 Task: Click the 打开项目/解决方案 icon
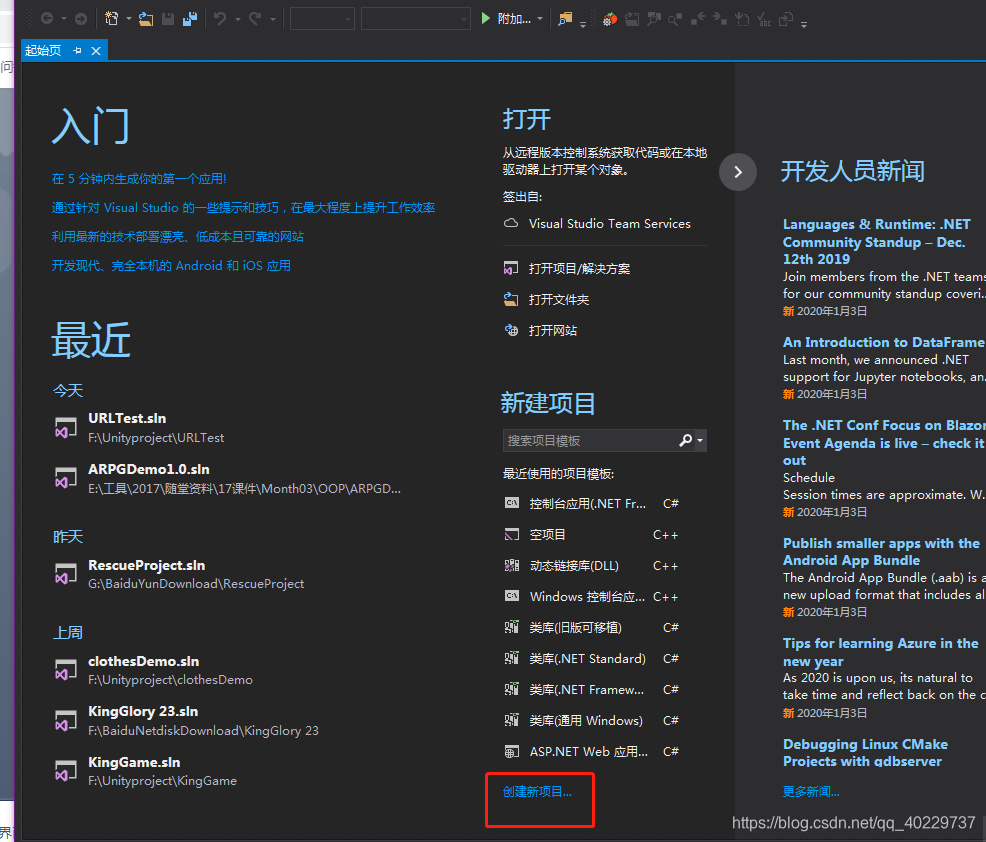tap(511, 269)
